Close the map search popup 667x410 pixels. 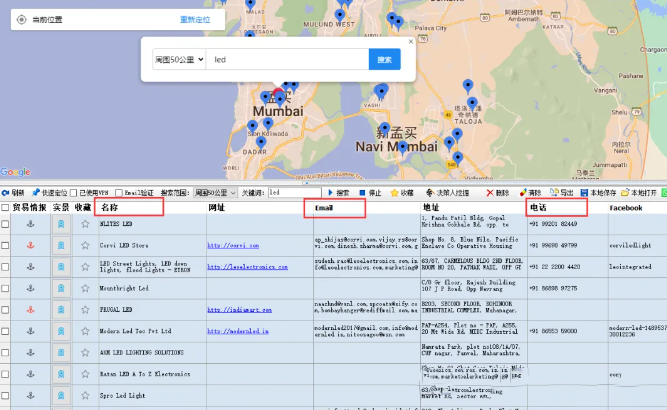pos(410,42)
